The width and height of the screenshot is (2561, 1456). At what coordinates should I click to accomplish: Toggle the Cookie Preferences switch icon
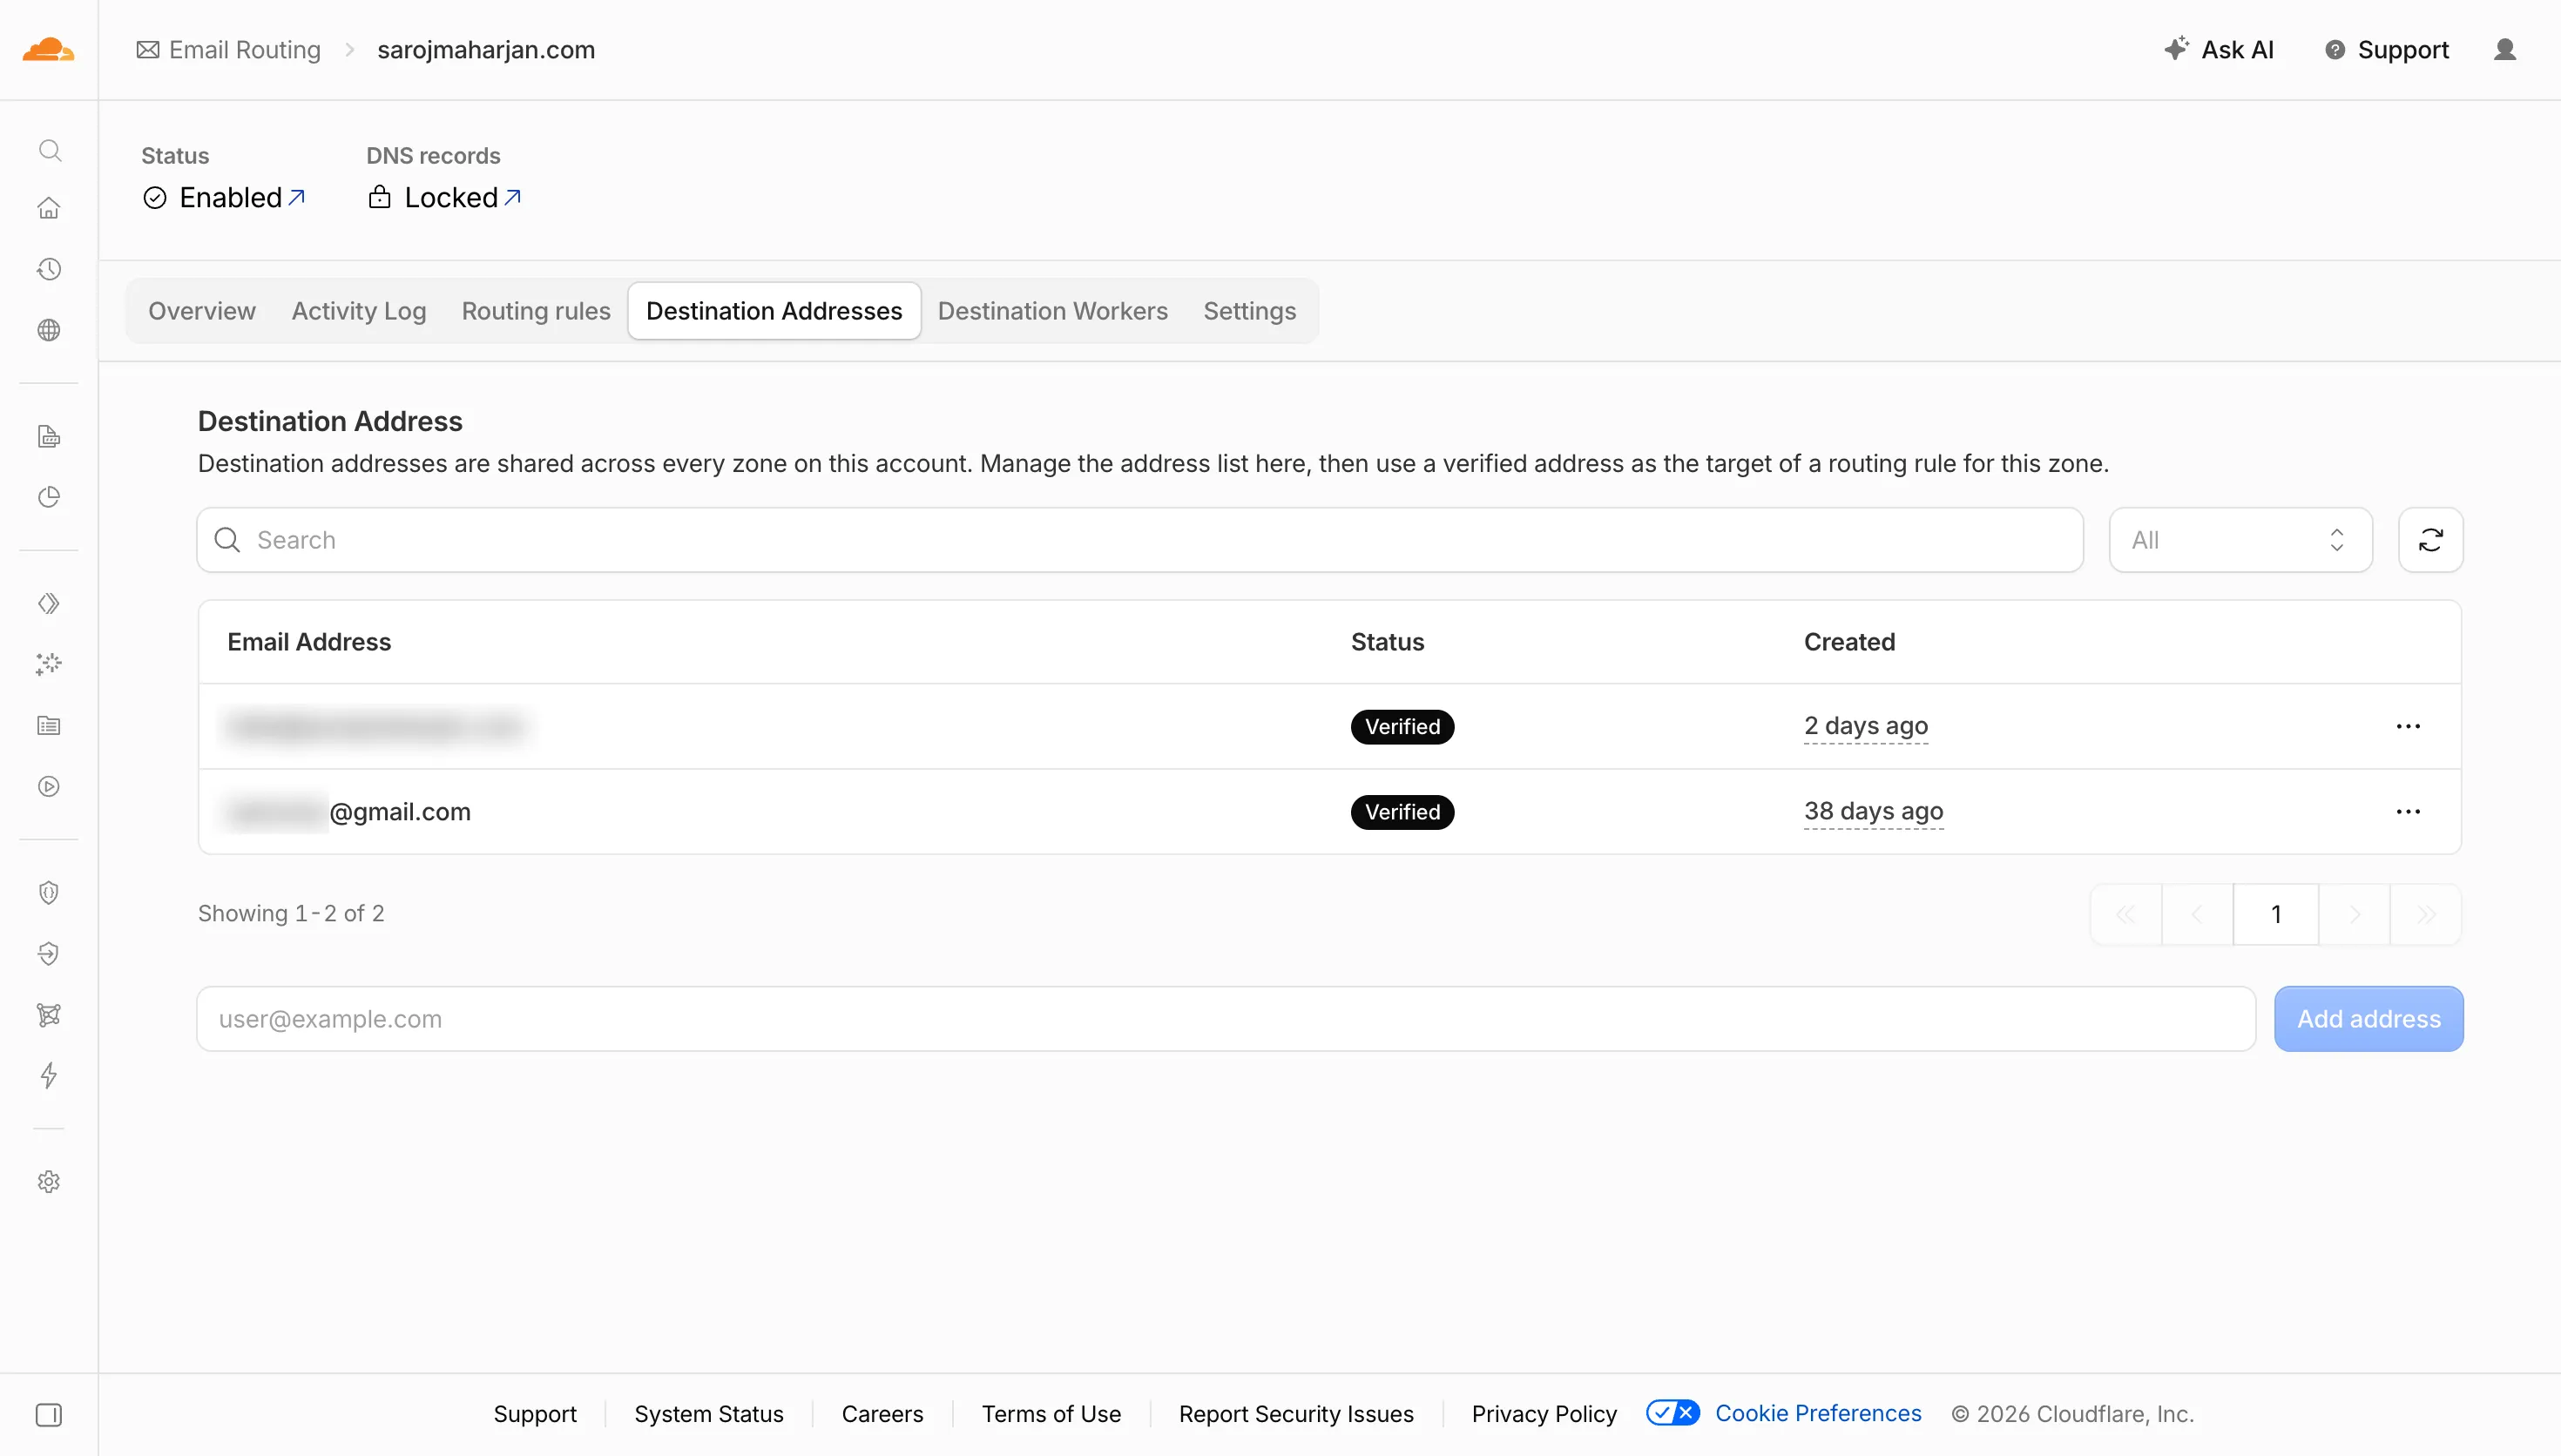(1672, 1413)
